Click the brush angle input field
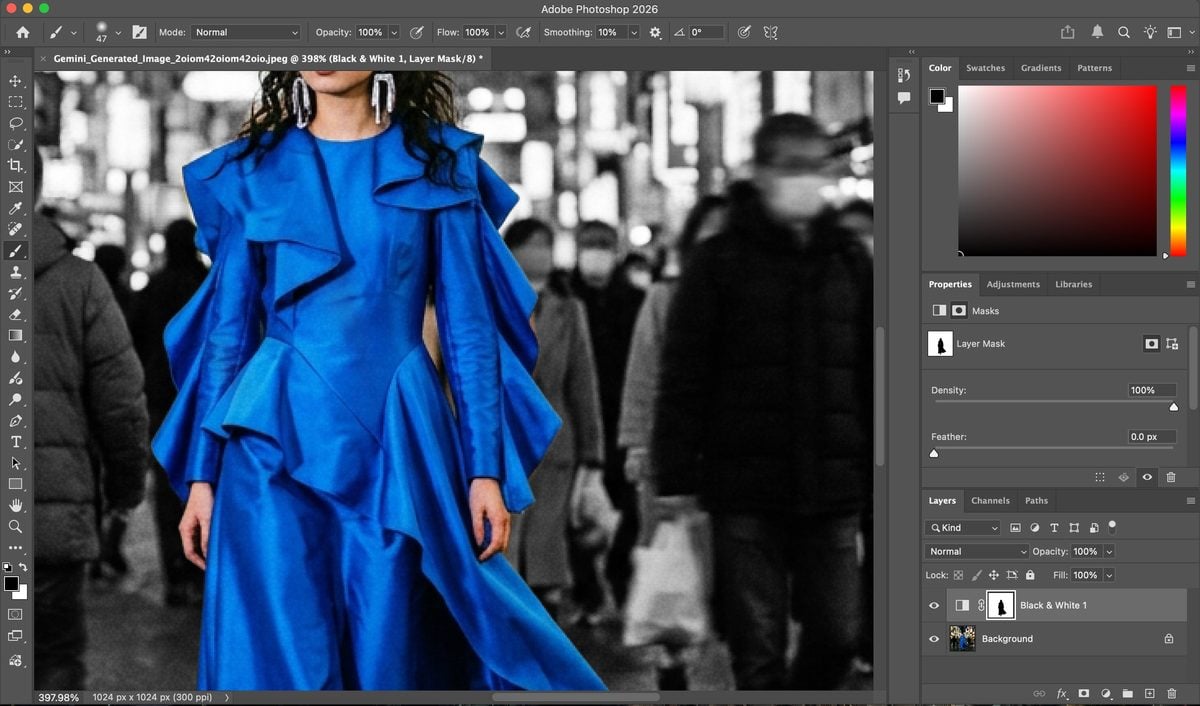 pyautogui.click(x=708, y=32)
